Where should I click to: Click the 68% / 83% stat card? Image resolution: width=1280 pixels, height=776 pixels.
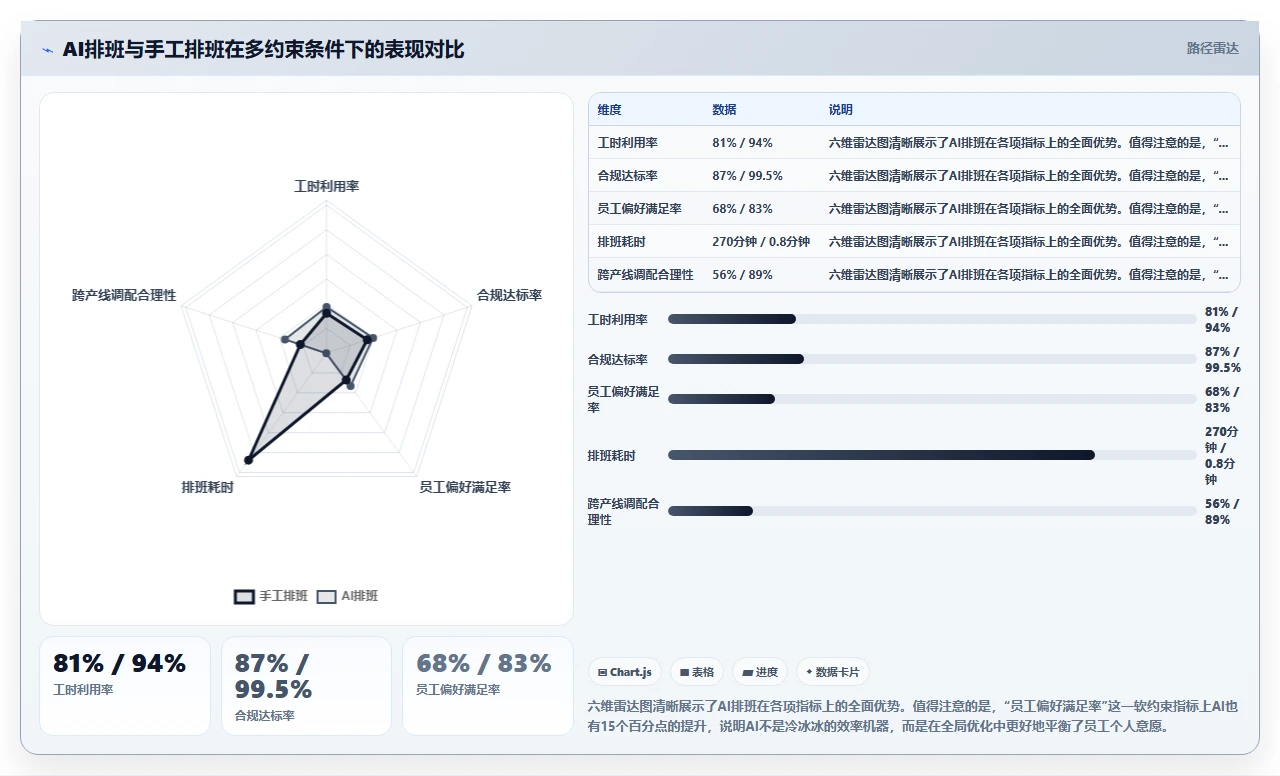(x=488, y=686)
